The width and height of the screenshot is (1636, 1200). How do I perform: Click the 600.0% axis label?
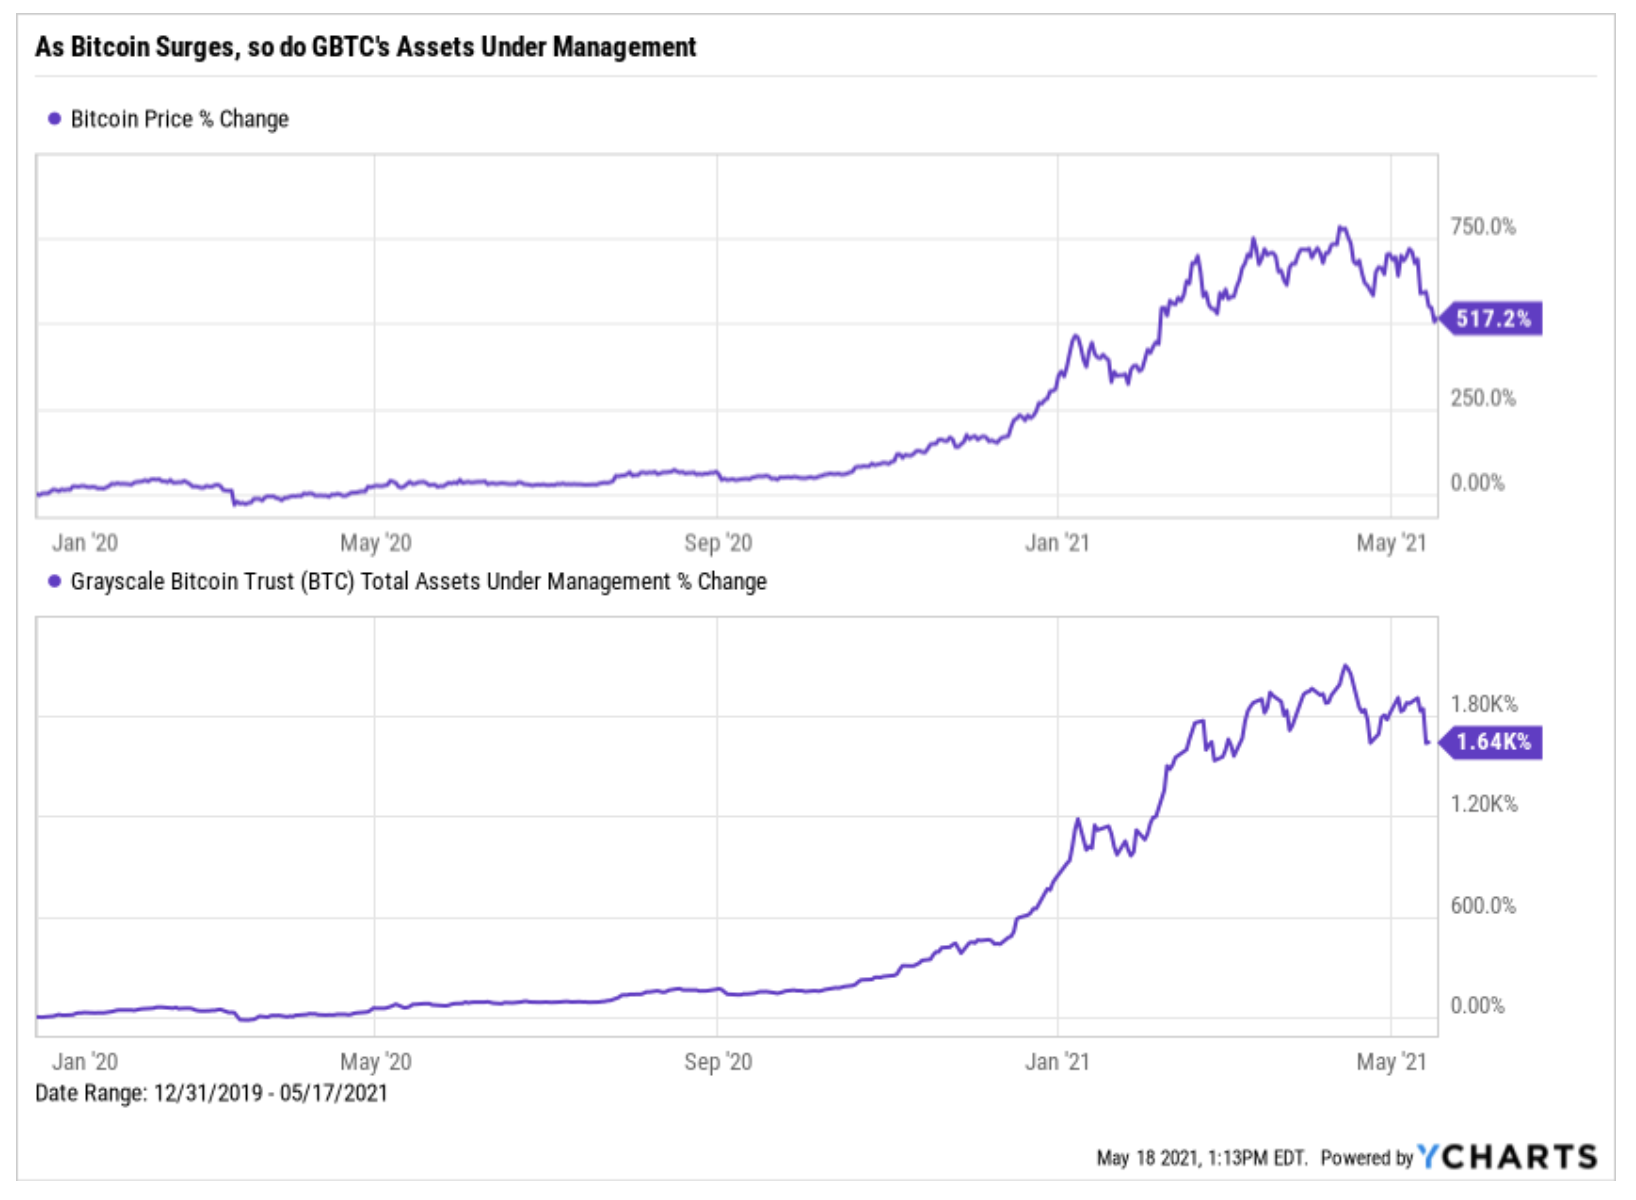point(1483,906)
